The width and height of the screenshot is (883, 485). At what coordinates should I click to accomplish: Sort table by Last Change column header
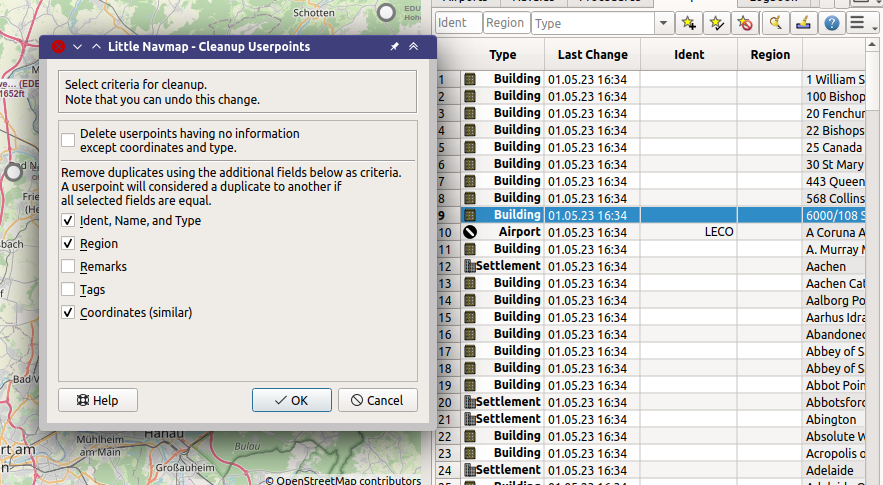click(x=592, y=55)
